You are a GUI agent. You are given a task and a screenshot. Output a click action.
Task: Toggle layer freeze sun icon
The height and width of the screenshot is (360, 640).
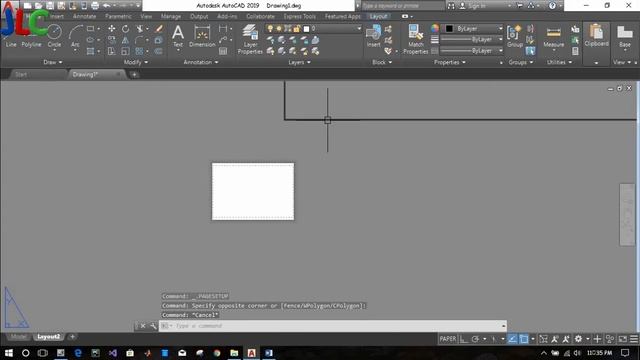tap(279, 29)
